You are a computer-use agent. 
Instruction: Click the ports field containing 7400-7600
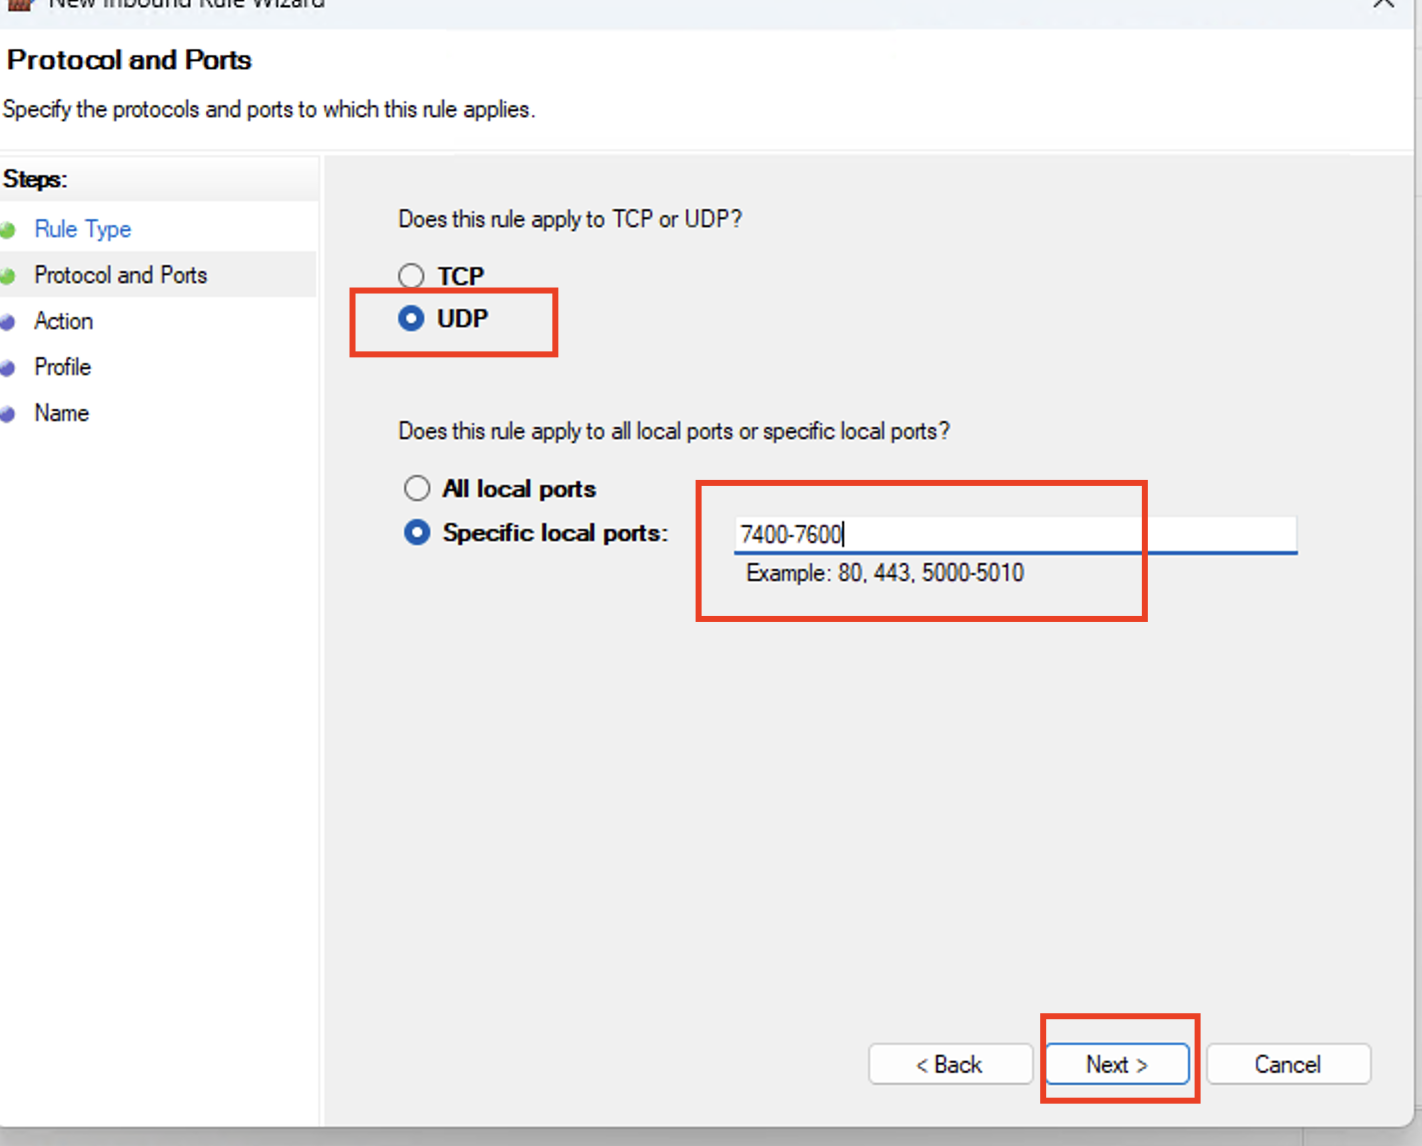(1015, 535)
